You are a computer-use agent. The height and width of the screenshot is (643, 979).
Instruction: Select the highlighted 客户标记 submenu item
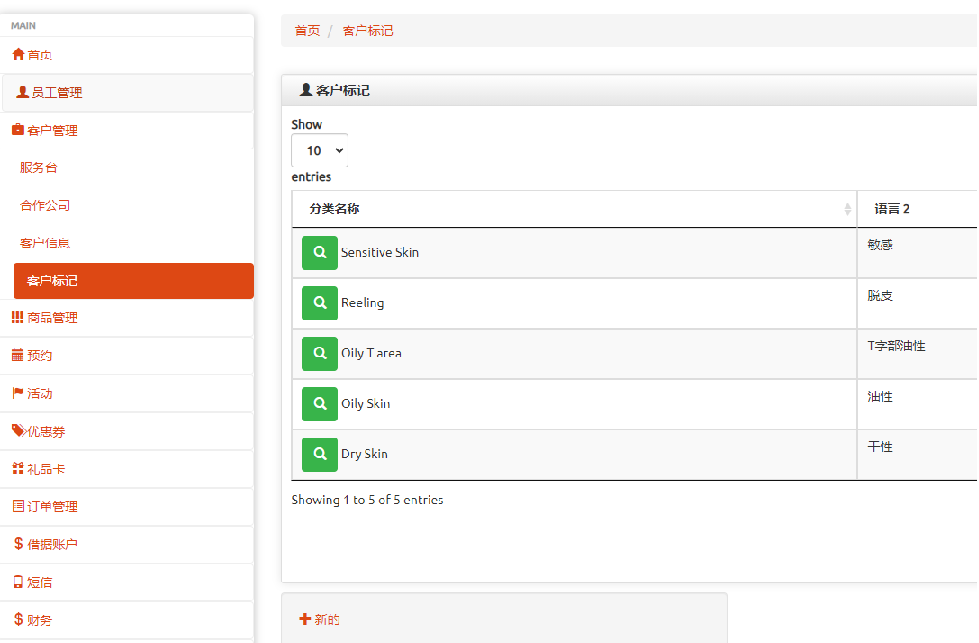tap(134, 281)
